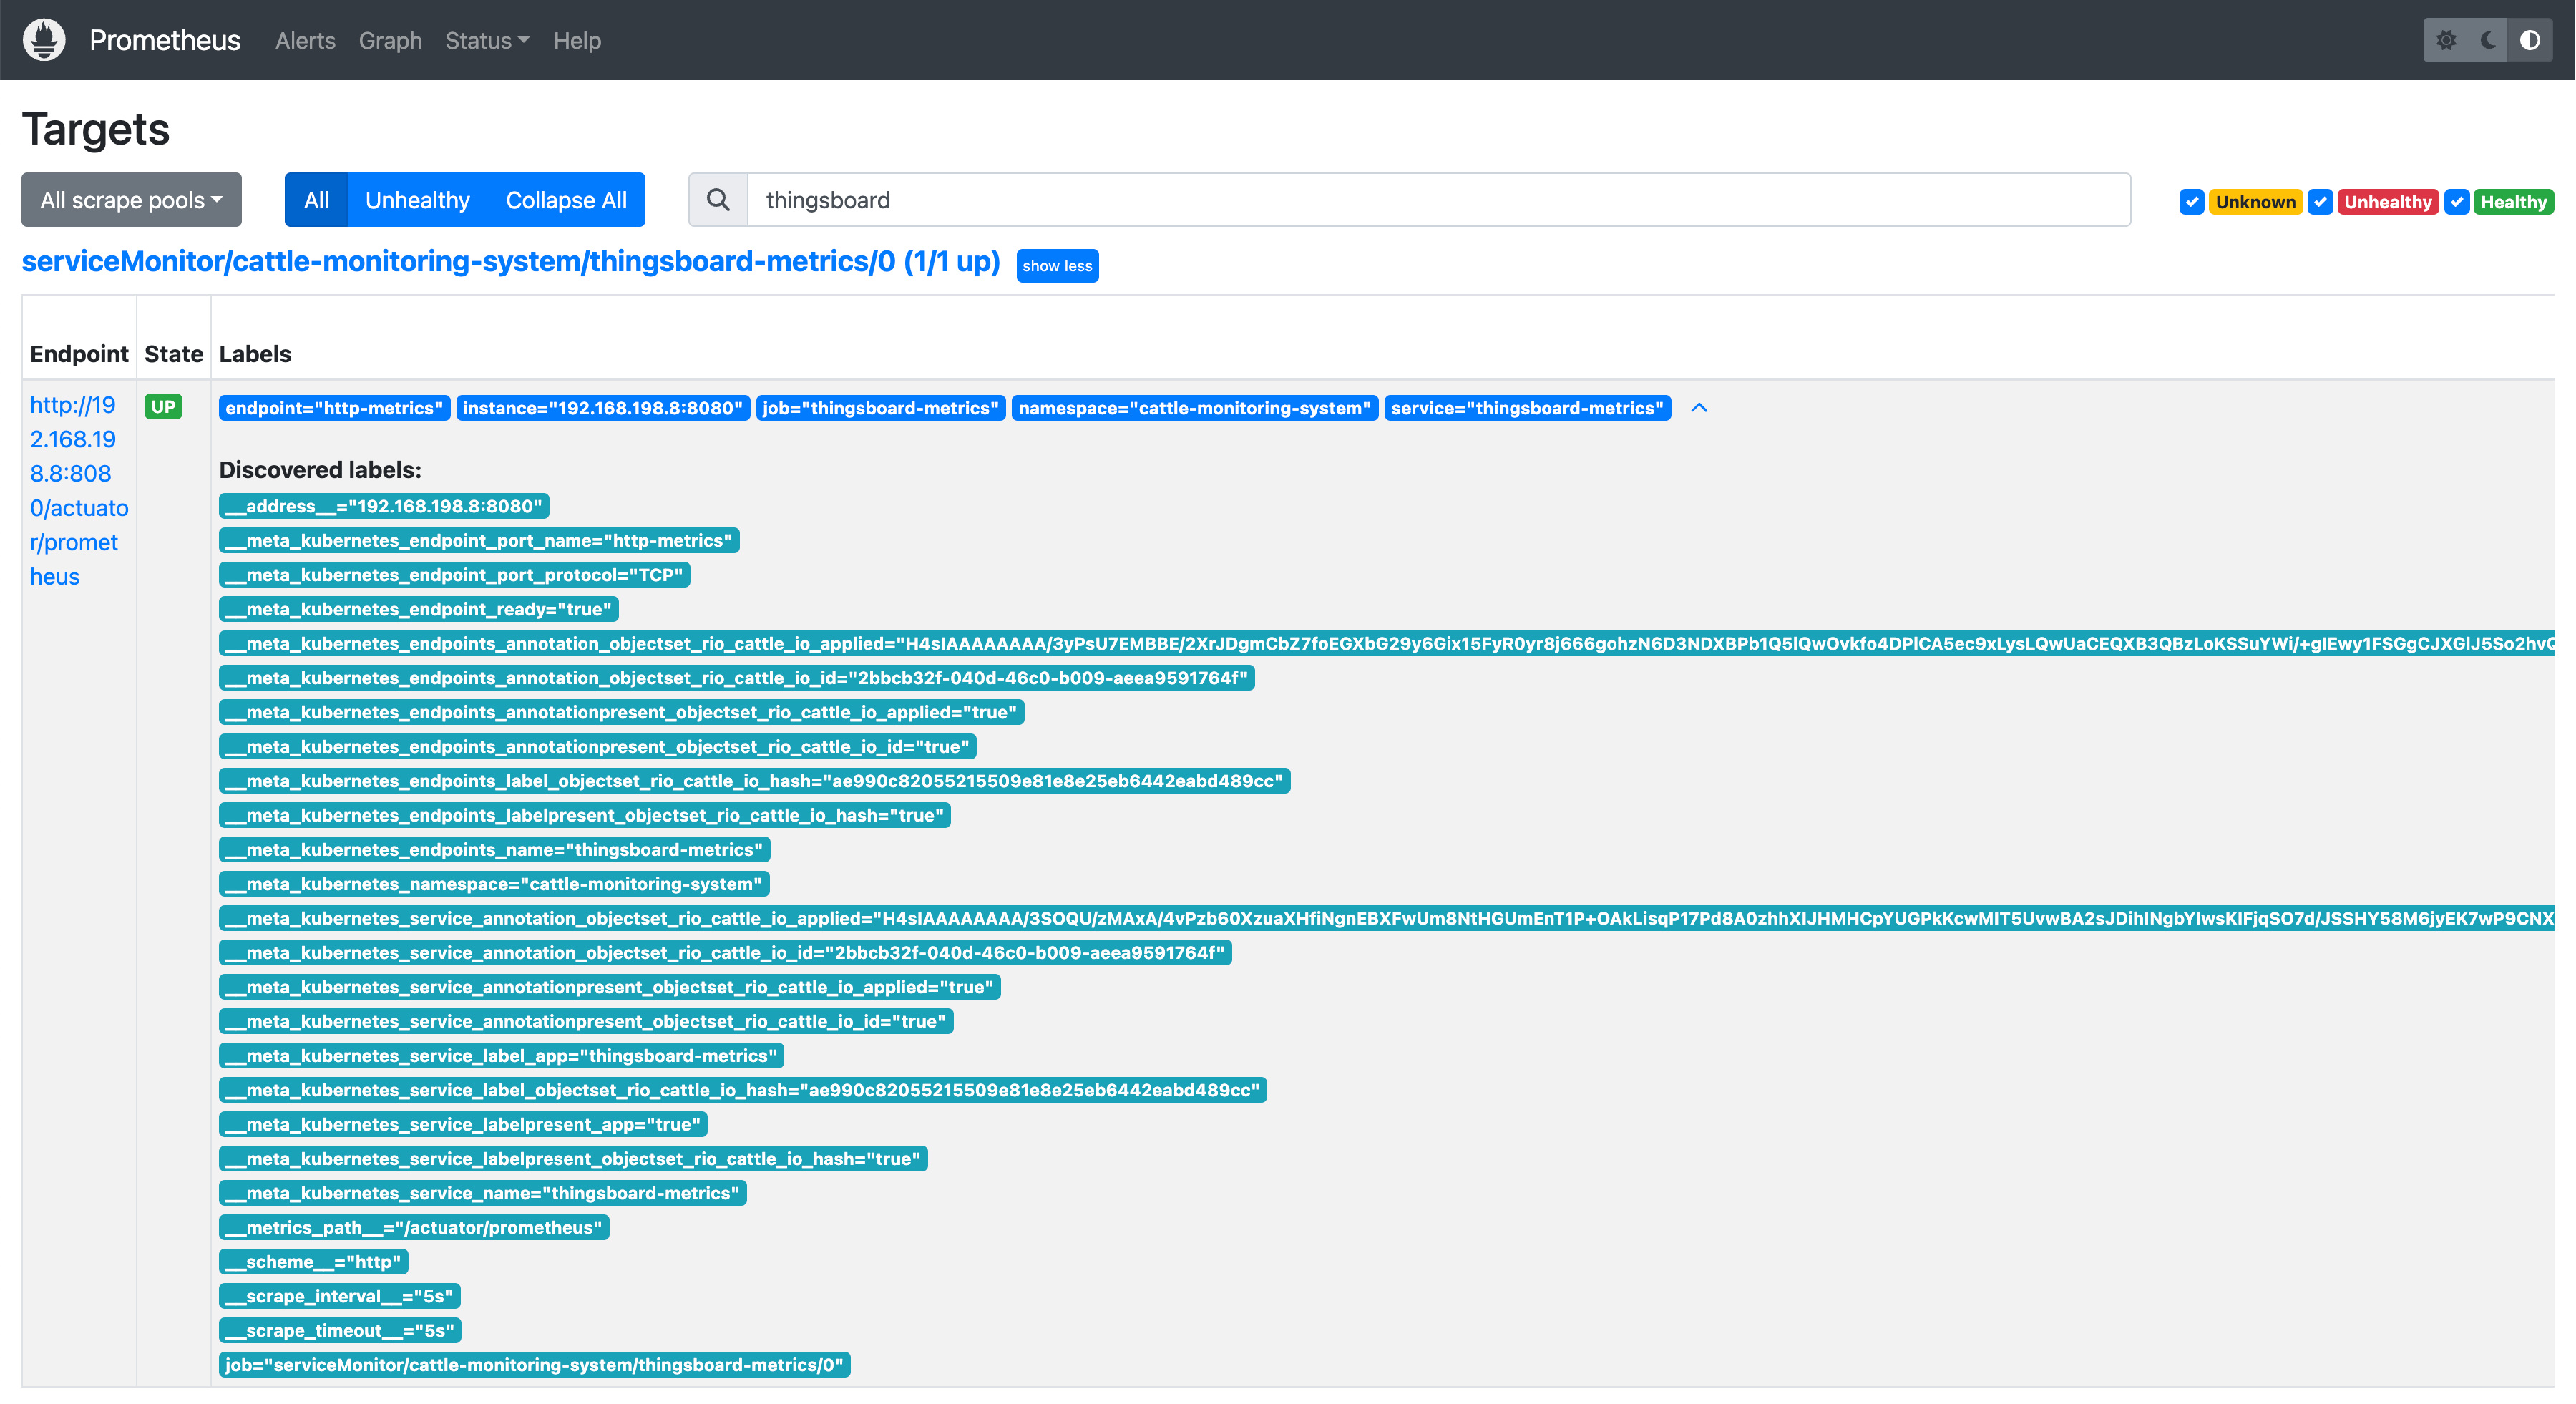Click the green UP state badge

163,407
